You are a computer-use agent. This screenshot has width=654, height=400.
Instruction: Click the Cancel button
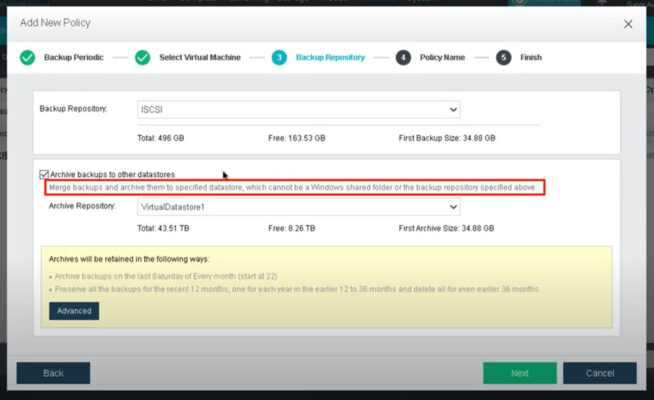click(600, 373)
